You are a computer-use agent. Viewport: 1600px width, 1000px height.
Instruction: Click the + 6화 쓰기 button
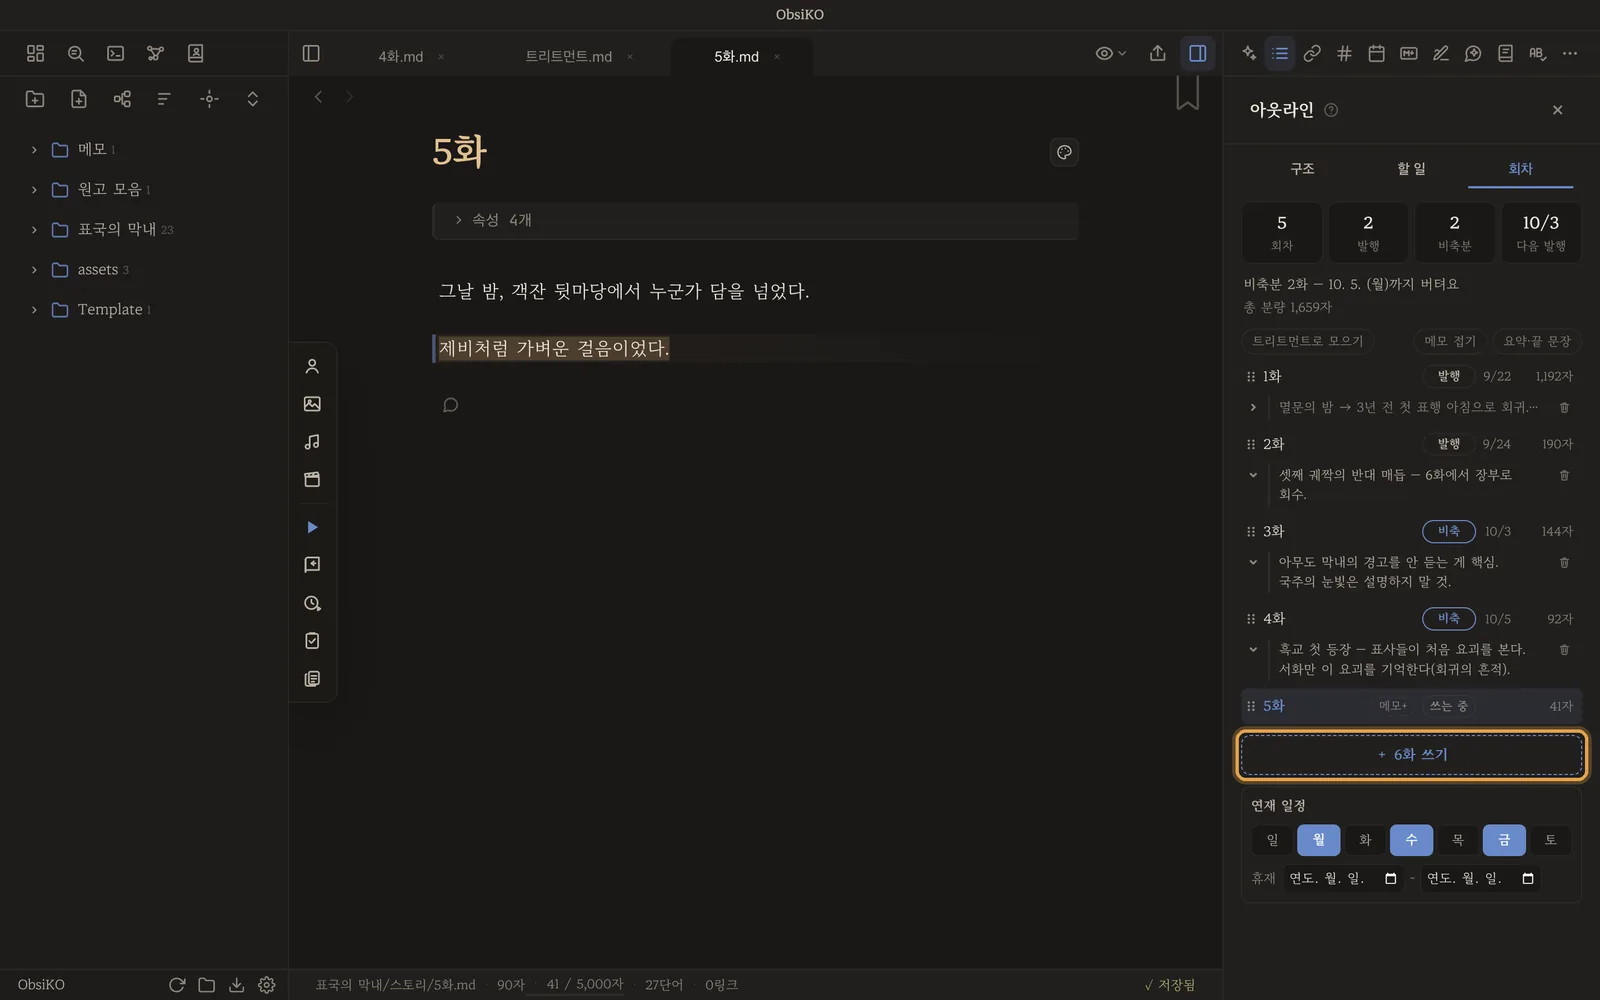1411,755
